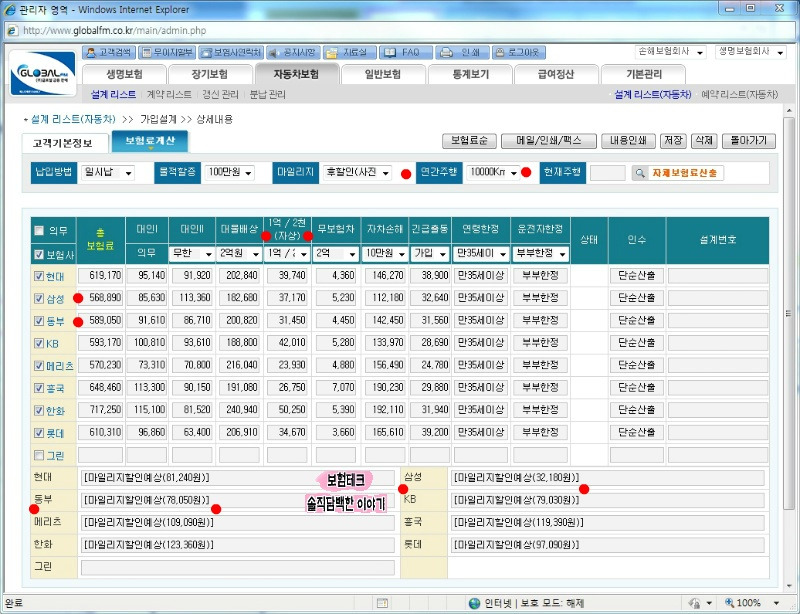Image resolution: width=800 pixels, height=614 pixels.
Task: Switch to the 기본관리 tab
Action: [643, 75]
